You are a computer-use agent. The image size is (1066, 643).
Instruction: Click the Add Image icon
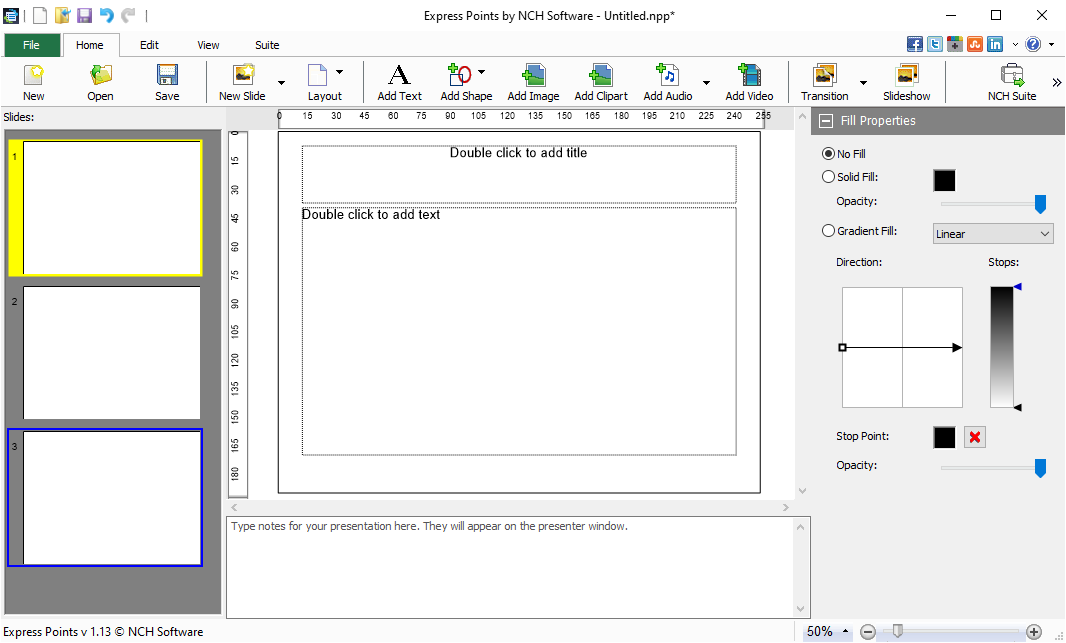pyautogui.click(x=533, y=76)
